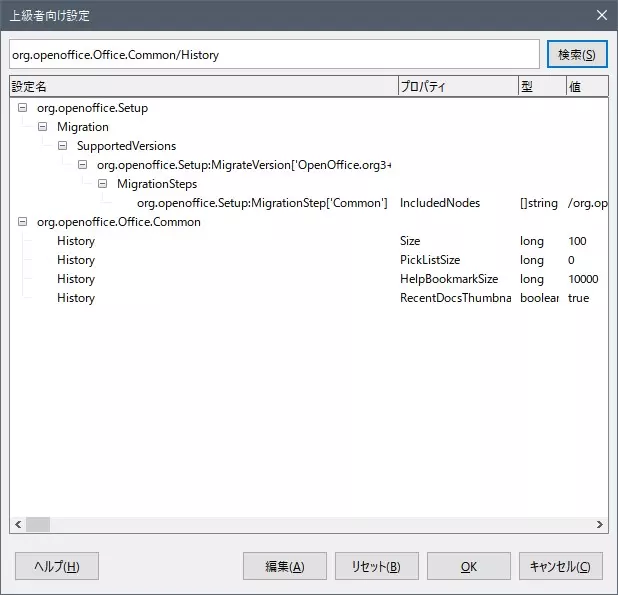
Task: Open help with the ヘルプ button
Action: click(56, 566)
